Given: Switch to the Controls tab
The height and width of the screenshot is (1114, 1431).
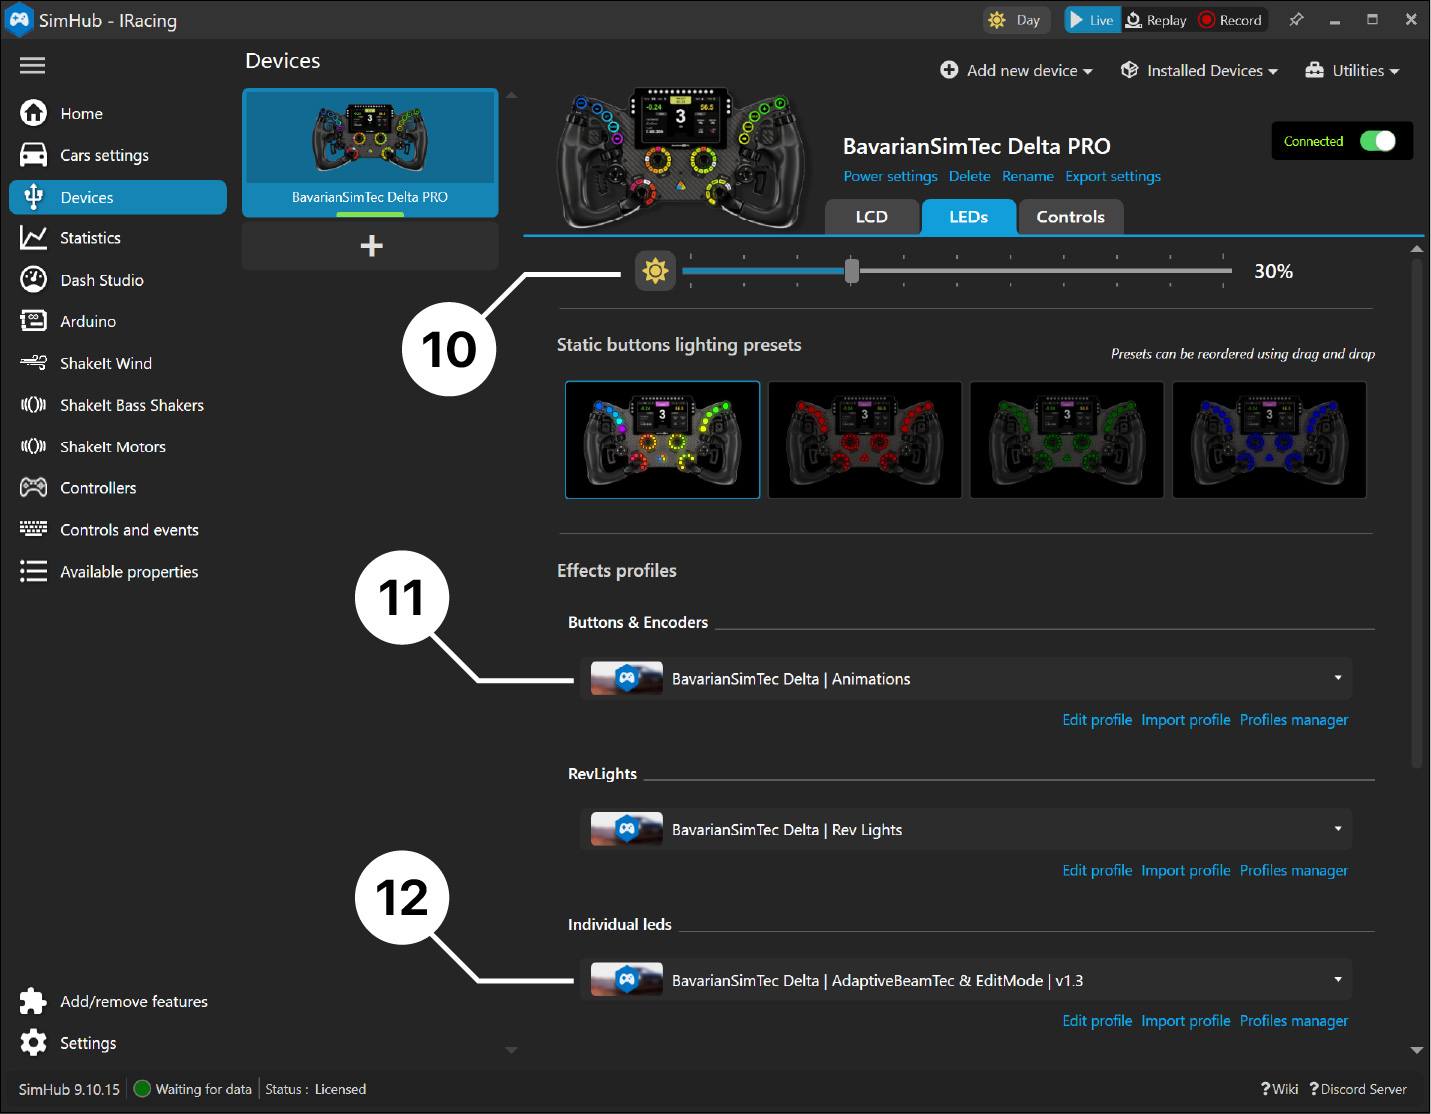Looking at the screenshot, I should tap(1070, 217).
